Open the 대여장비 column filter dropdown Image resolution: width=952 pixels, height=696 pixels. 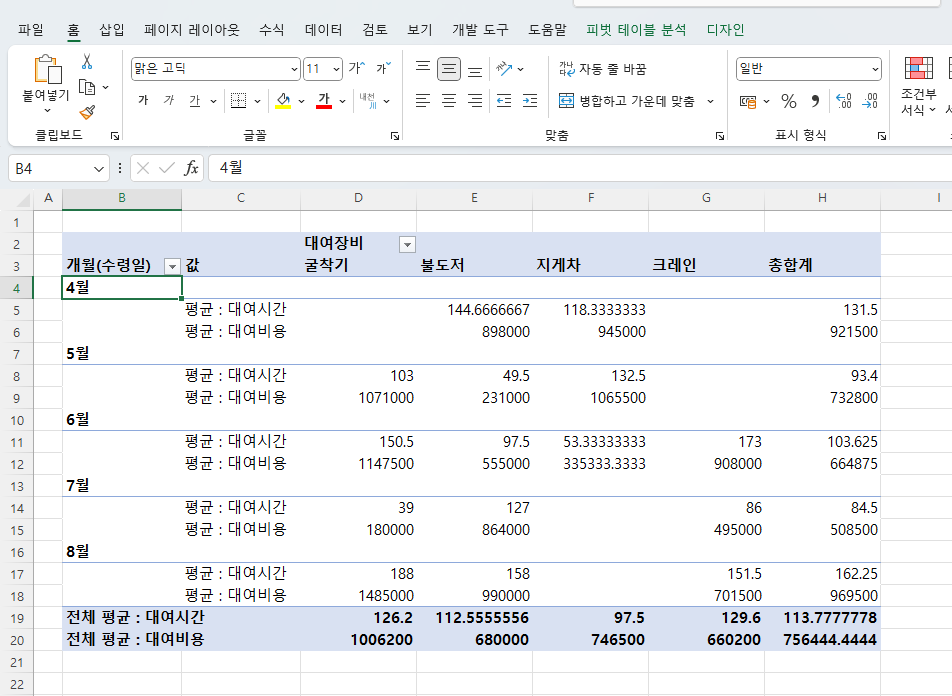407,244
